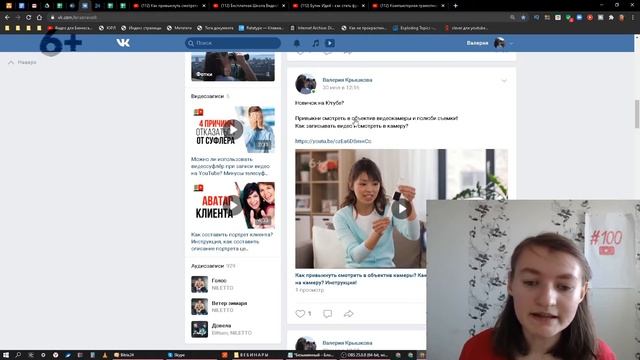Open the 'Видеозаписи' section header
The width and height of the screenshot is (640, 360).
[207, 96]
